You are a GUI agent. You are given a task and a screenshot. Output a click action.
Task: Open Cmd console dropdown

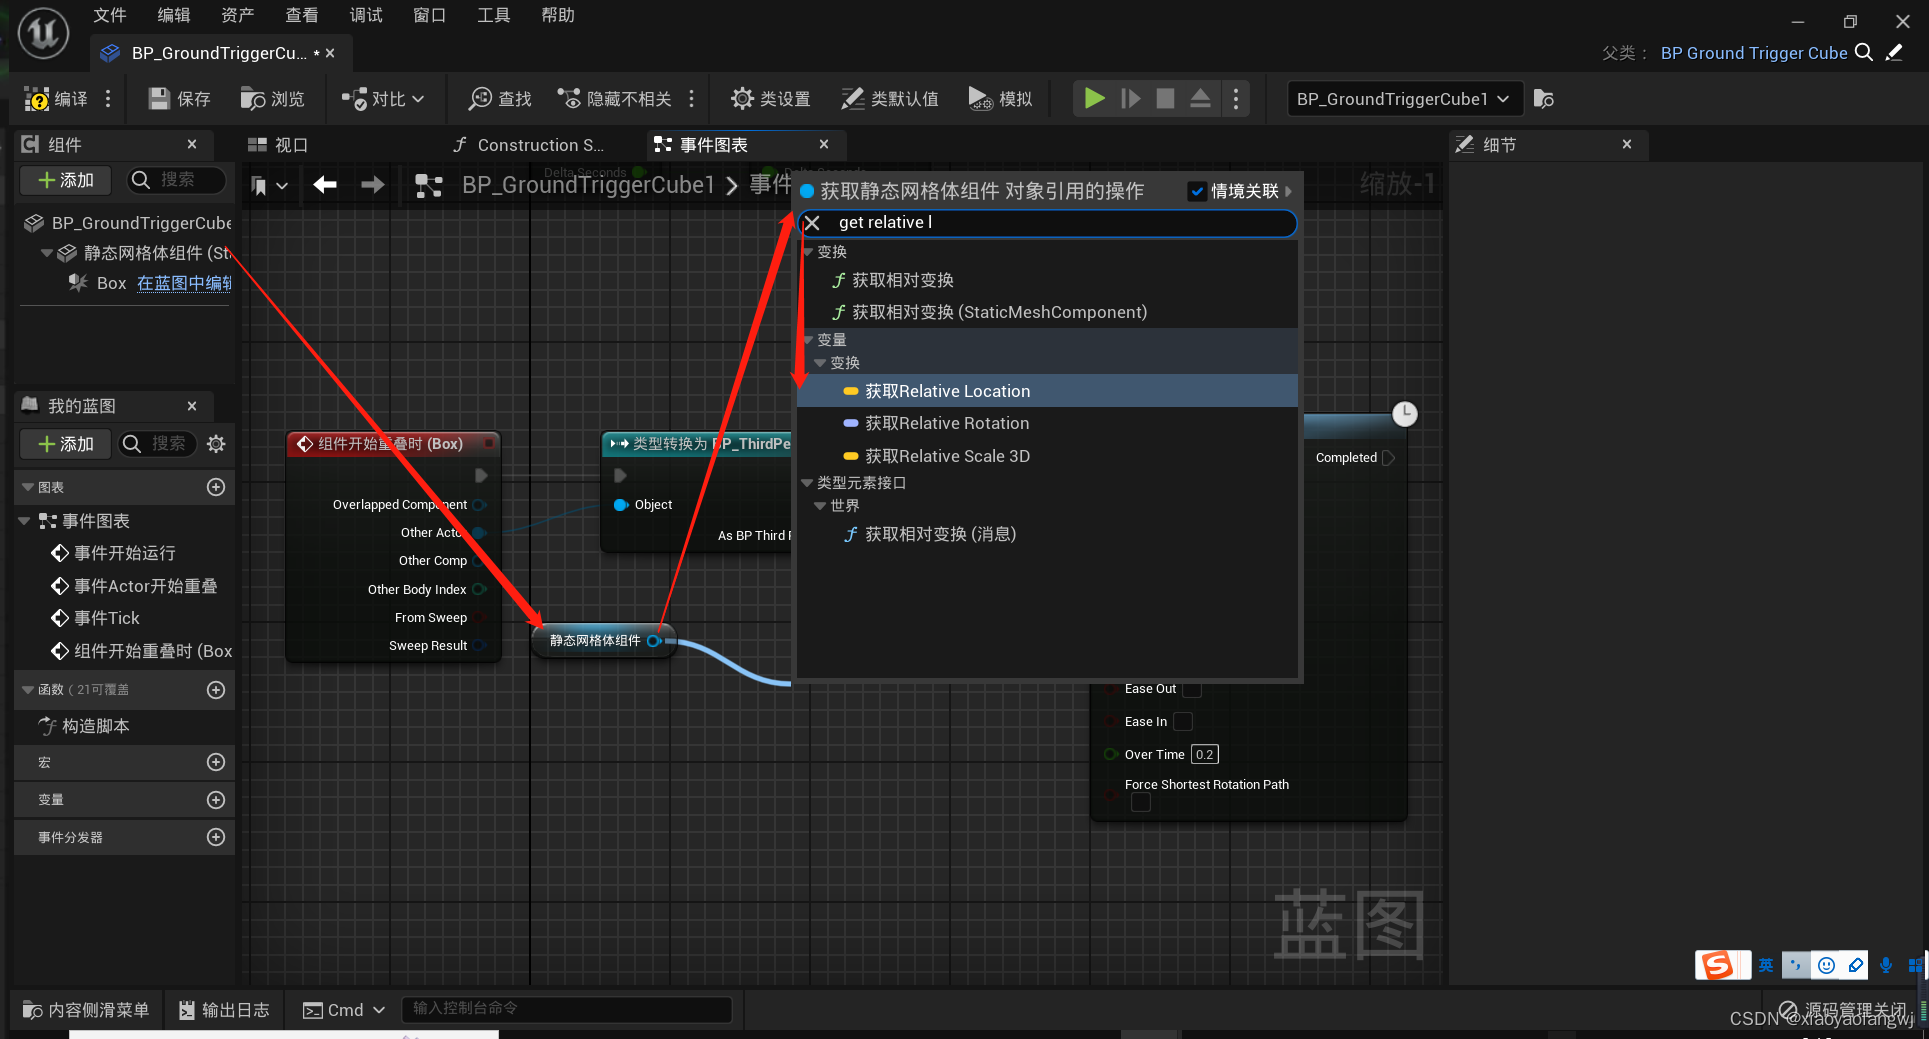344,1010
